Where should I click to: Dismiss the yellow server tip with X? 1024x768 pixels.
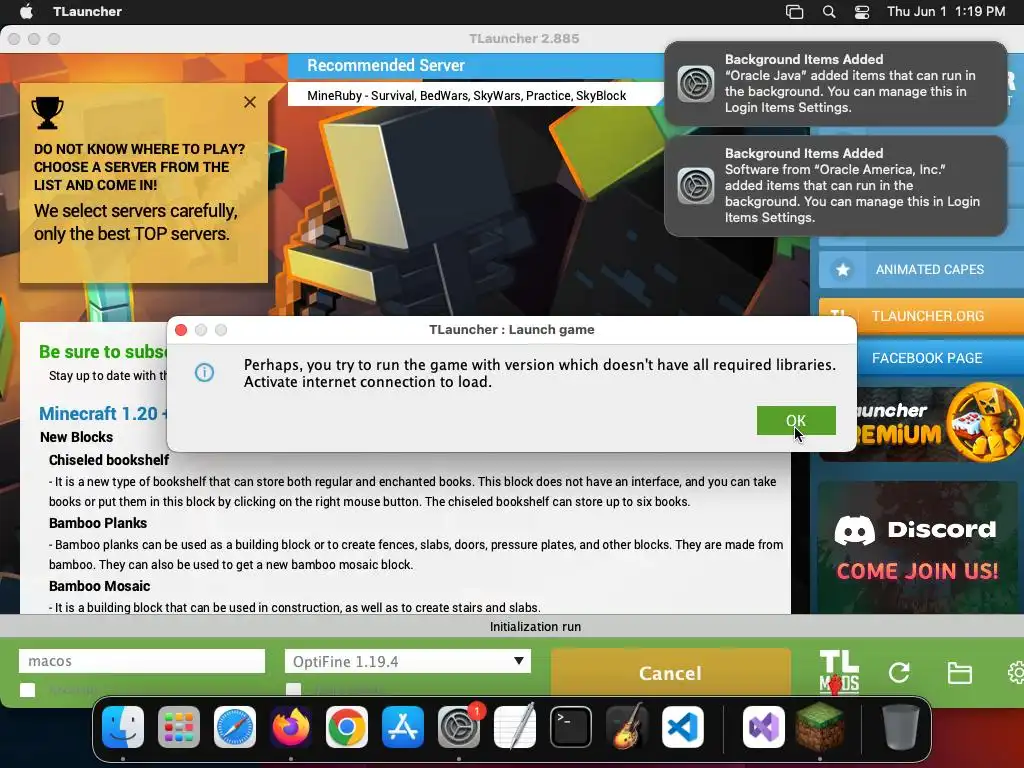click(x=249, y=102)
